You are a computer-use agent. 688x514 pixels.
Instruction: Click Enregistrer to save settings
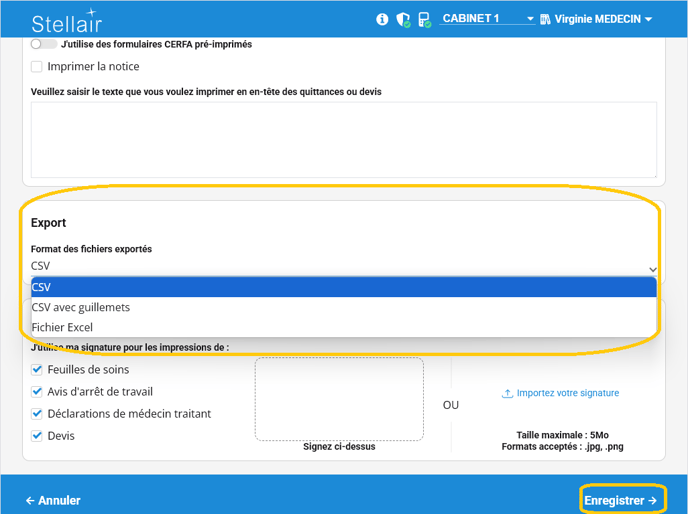pyautogui.click(x=620, y=500)
